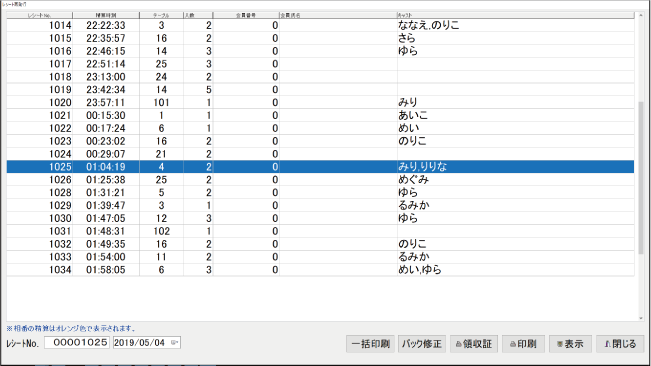This screenshot has width=651, height=366.
Task: Select receipt number 1033 cell
Action: tap(39, 257)
